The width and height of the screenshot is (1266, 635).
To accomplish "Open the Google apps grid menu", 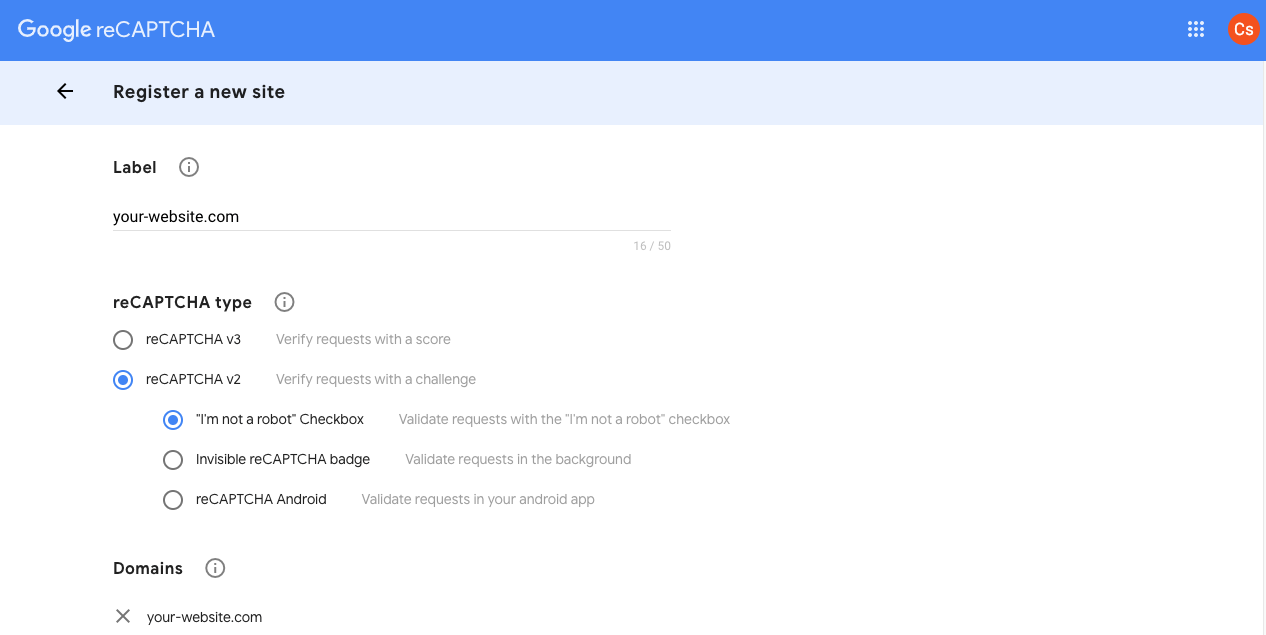I will pos(1196,29).
